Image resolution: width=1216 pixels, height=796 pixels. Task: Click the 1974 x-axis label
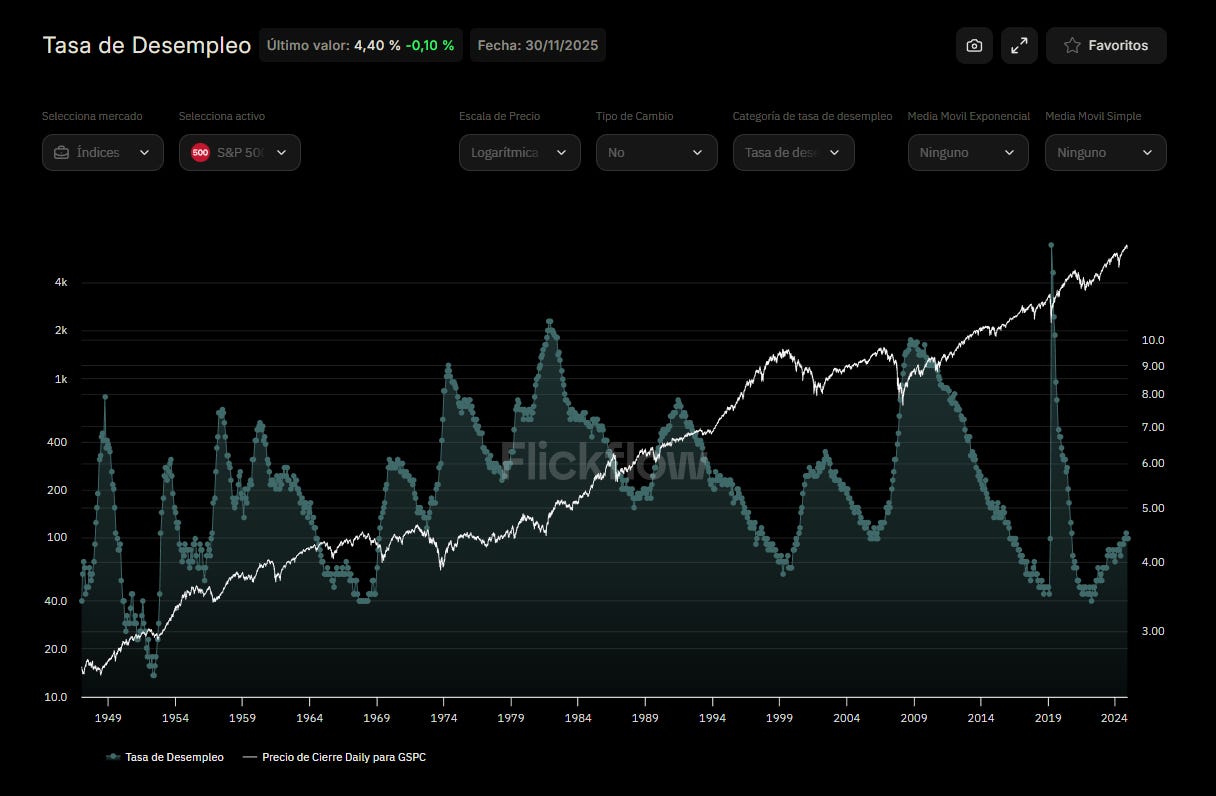click(444, 718)
